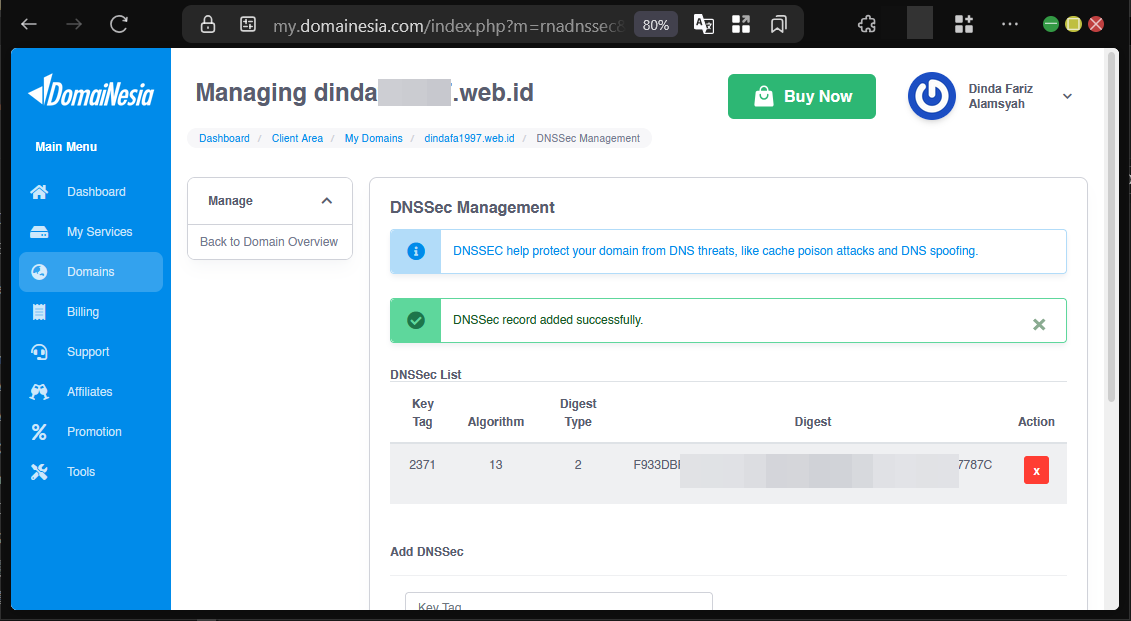Go to My Domains breadcrumb link
The image size is (1131, 621).
click(x=374, y=138)
